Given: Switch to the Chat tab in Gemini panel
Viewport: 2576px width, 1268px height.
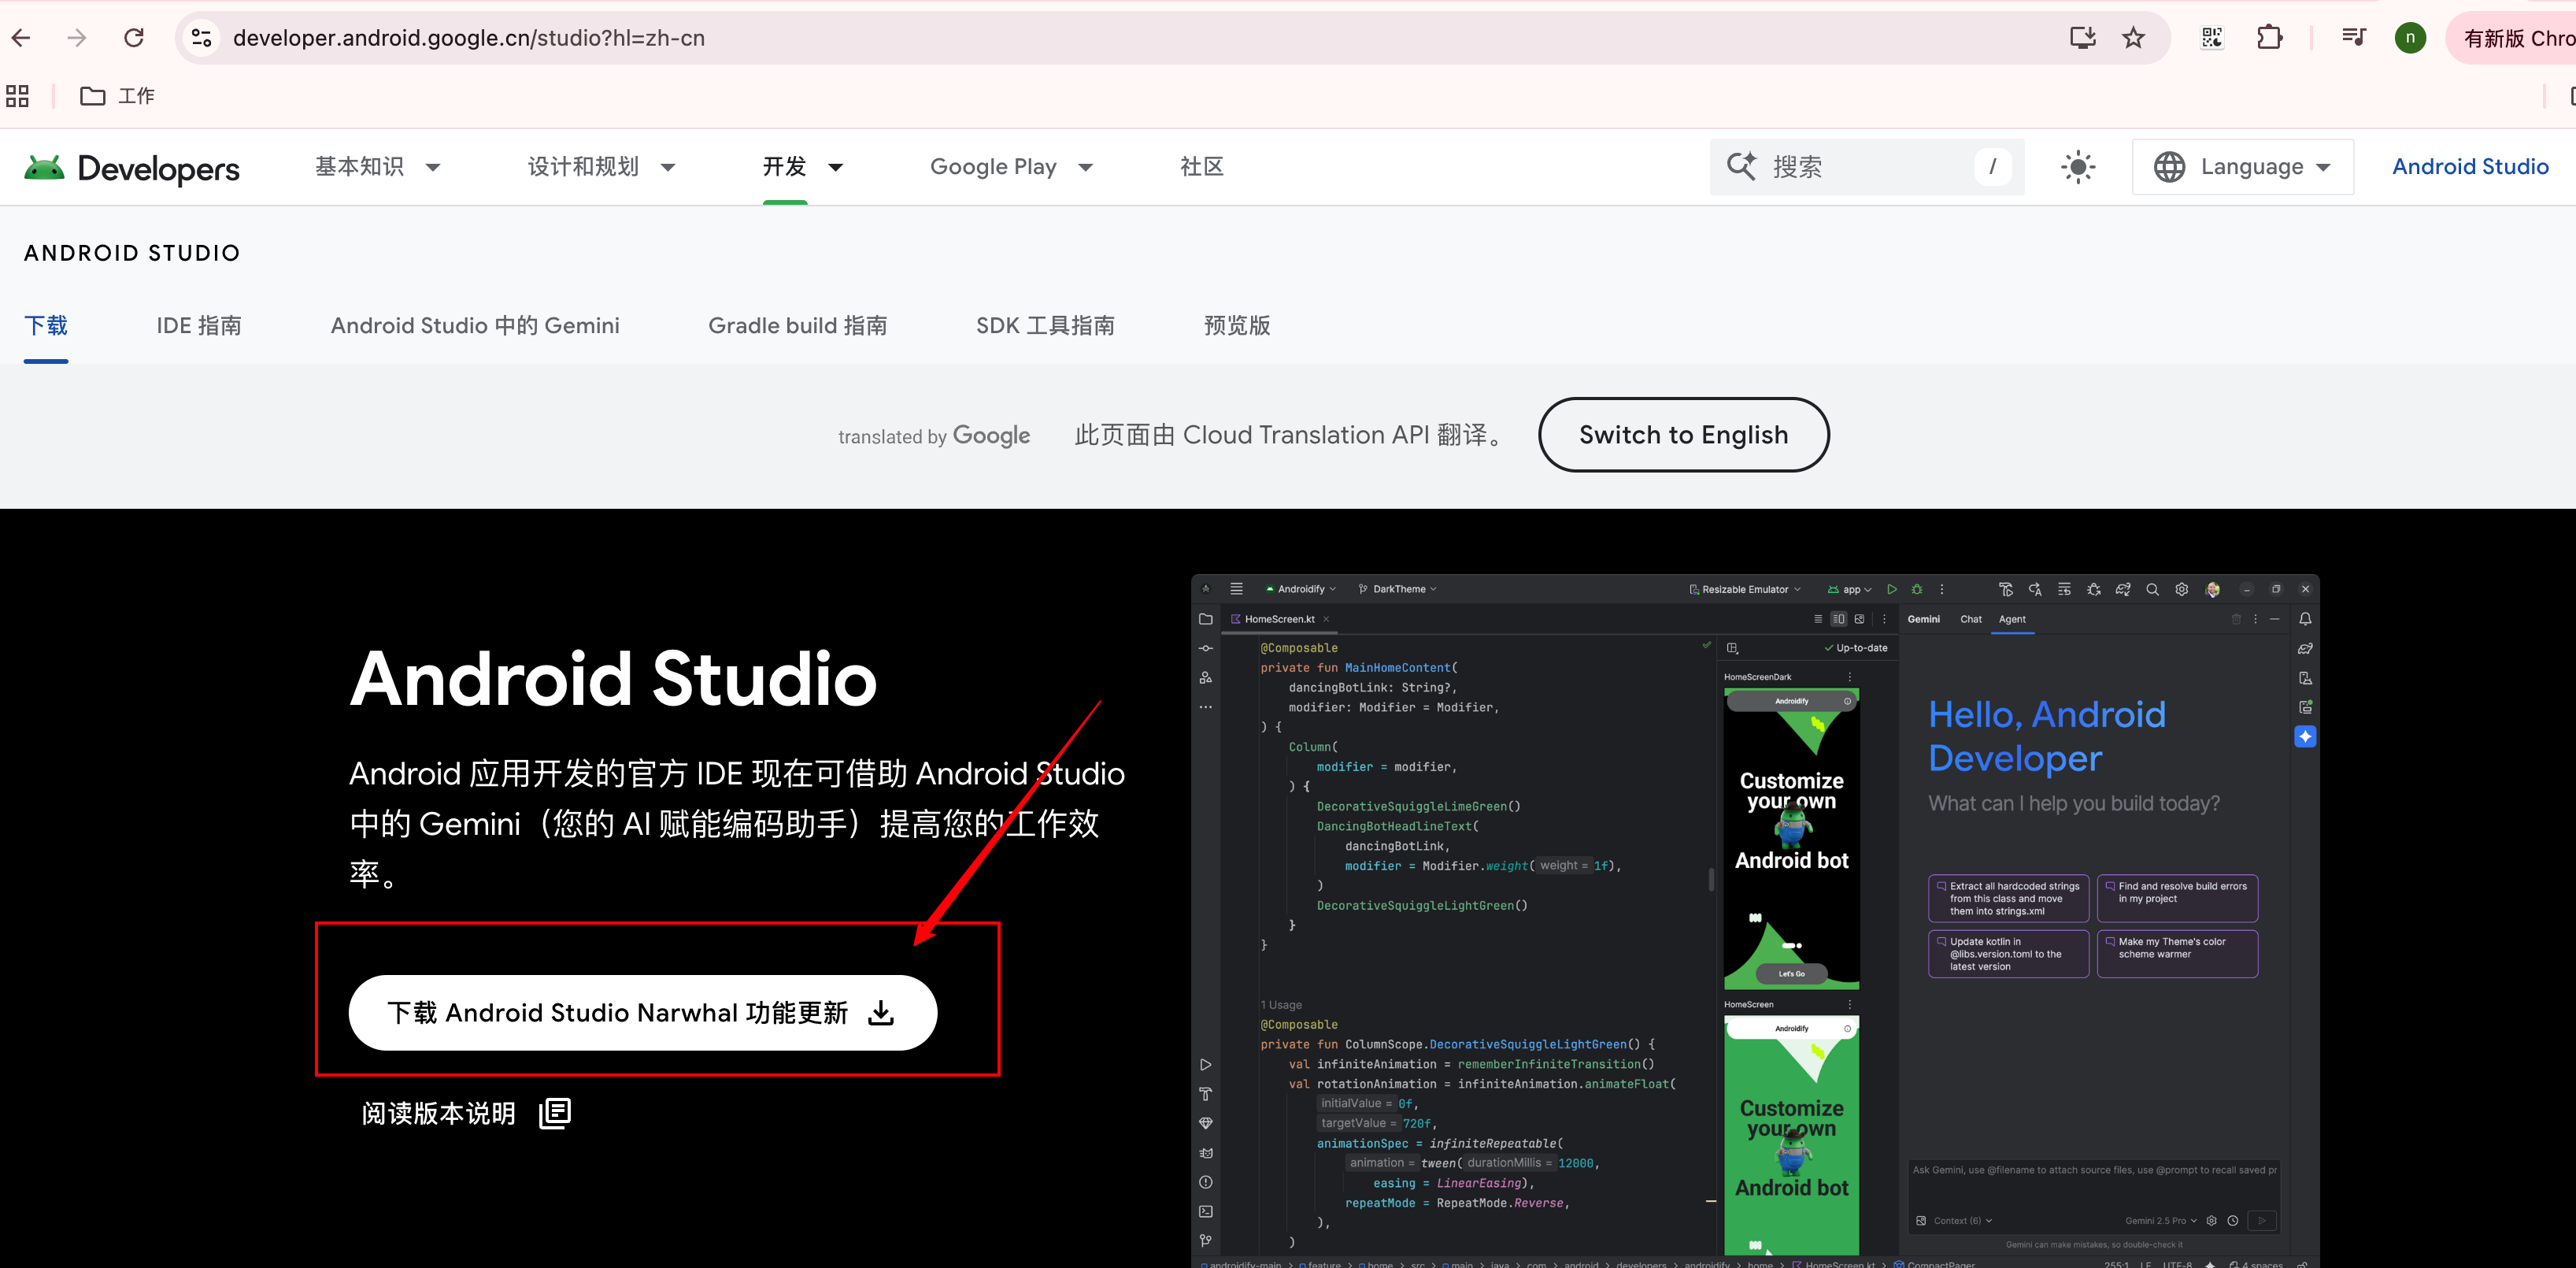Looking at the screenshot, I should click(x=1971, y=619).
